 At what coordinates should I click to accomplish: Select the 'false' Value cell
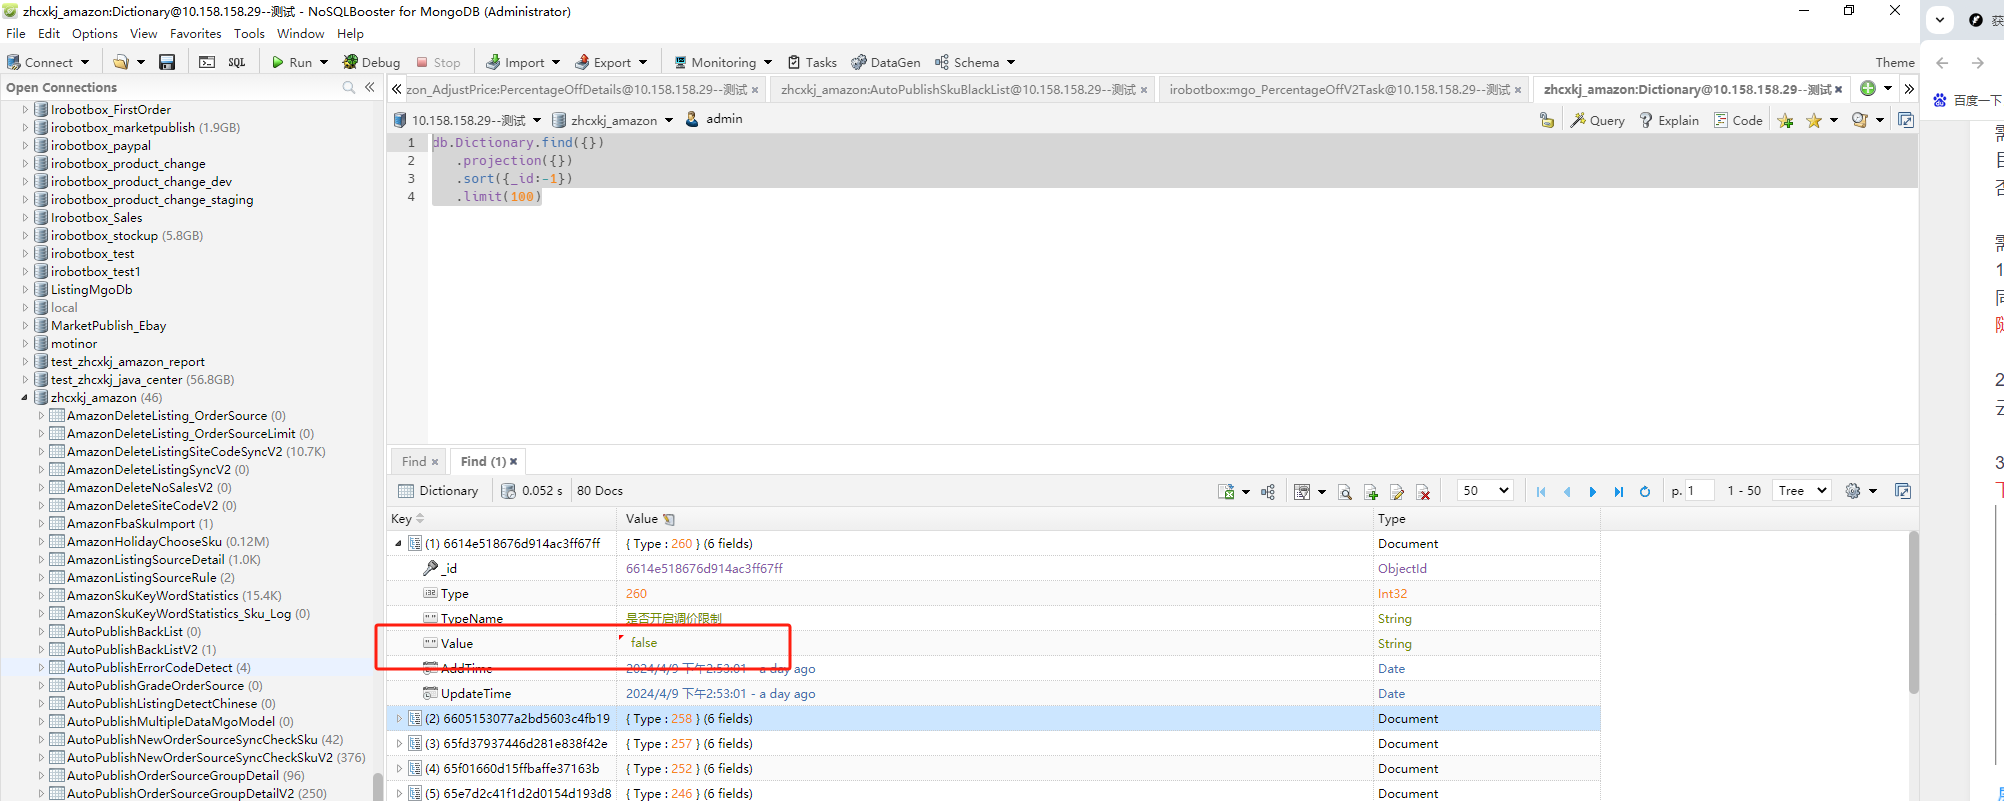click(995, 643)
